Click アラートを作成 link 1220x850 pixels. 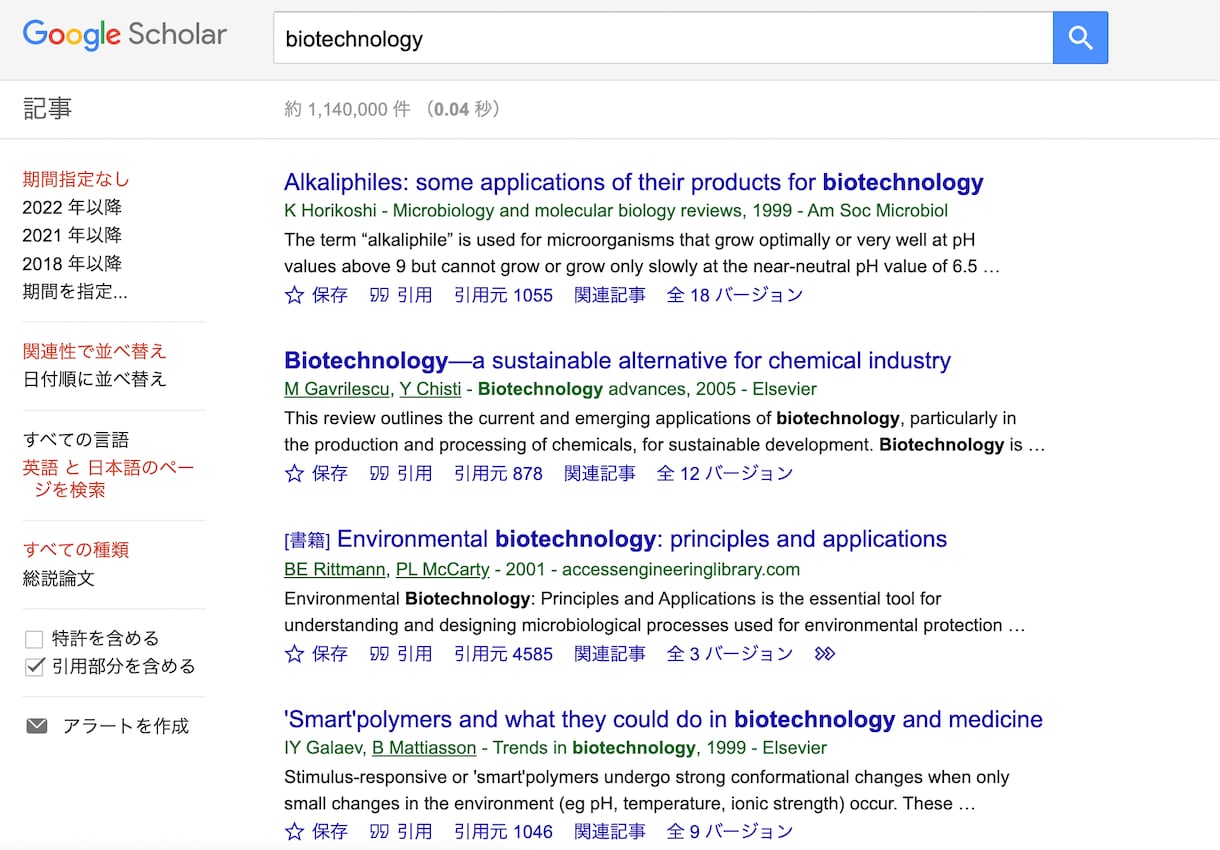(126, 726)
